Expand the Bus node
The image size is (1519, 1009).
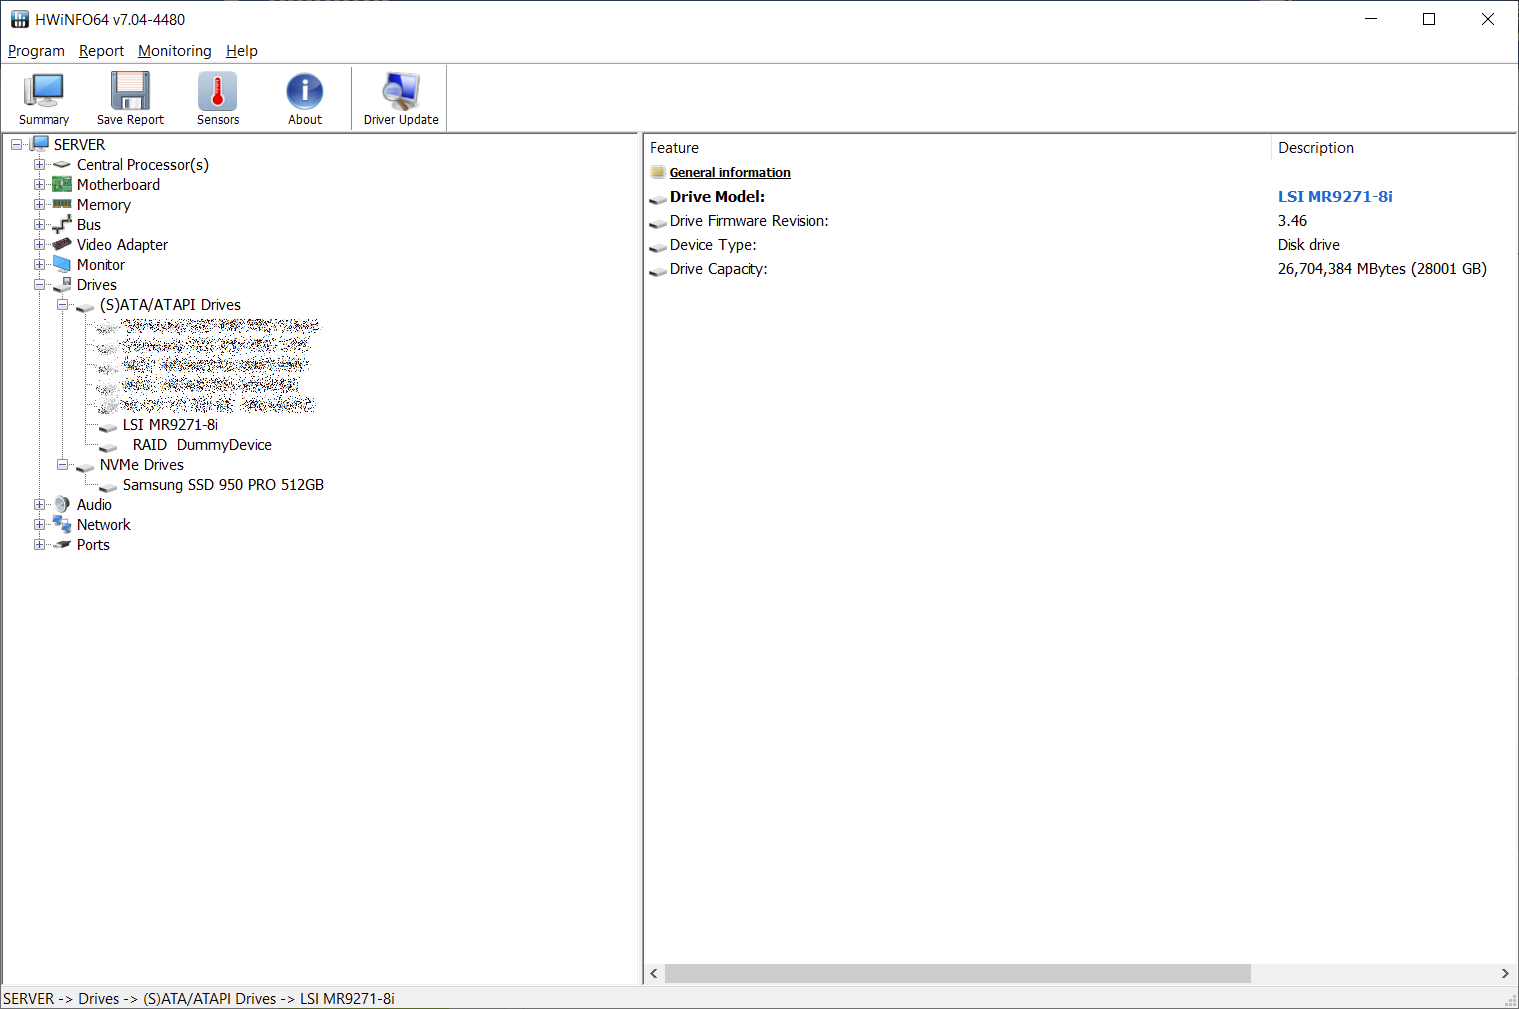click(x=39, y=224)
